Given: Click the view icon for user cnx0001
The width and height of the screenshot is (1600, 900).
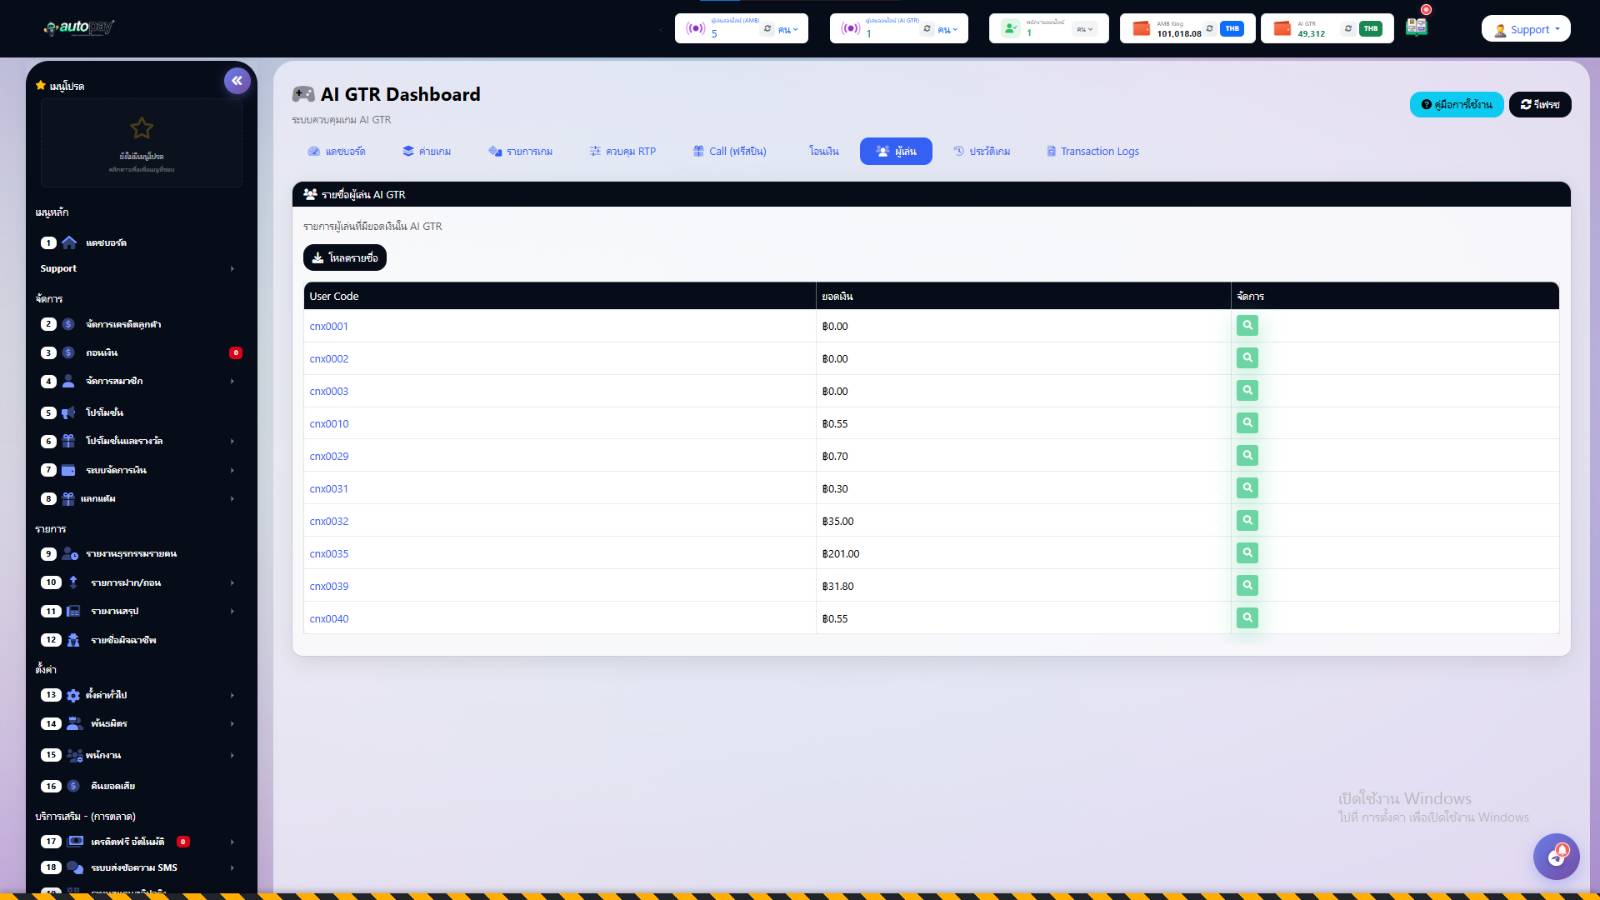Looking at the screenshot, I should pyautogui.click(x=1247, y=326).
